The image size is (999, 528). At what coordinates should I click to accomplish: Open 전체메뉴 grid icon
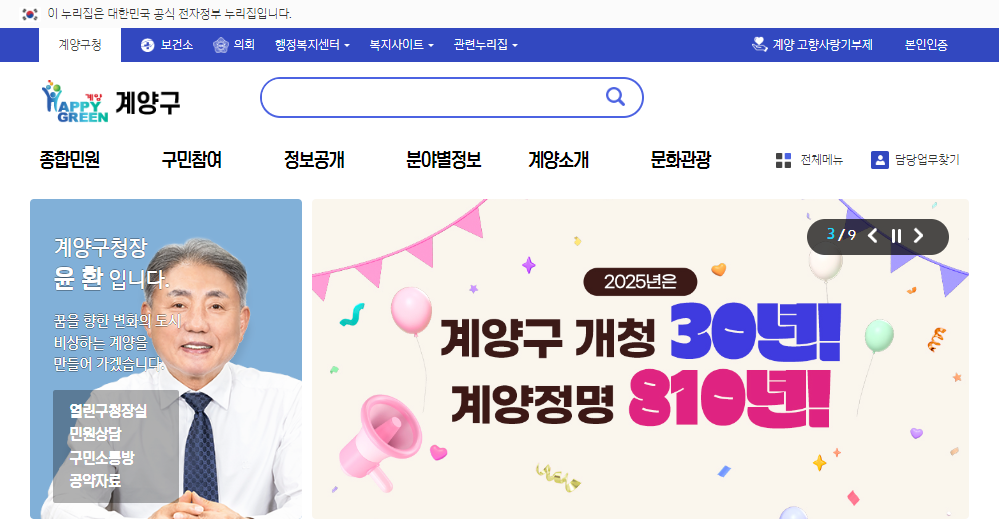click(783, 161)
